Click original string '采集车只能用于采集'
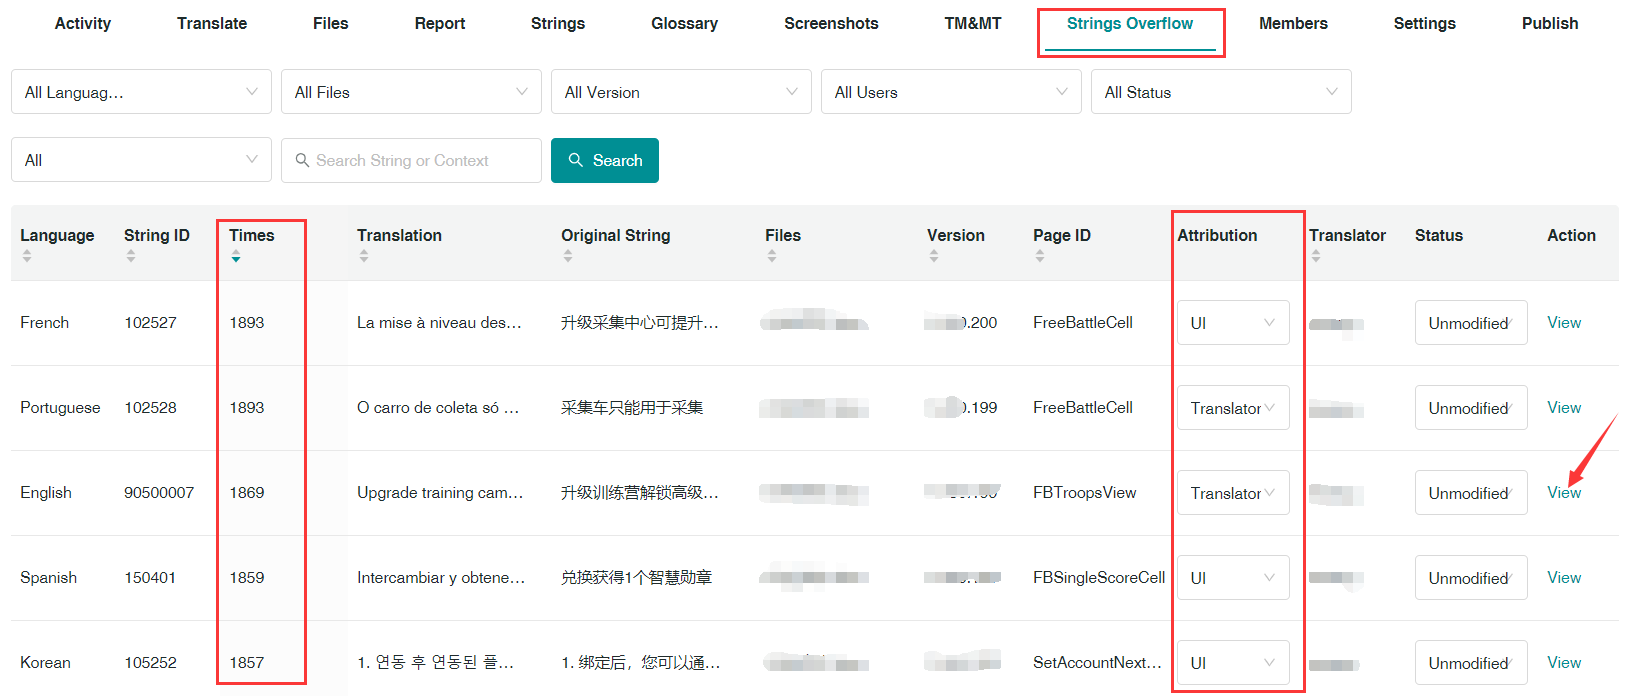Screen dimensions: 1635x696 (632, 407)
